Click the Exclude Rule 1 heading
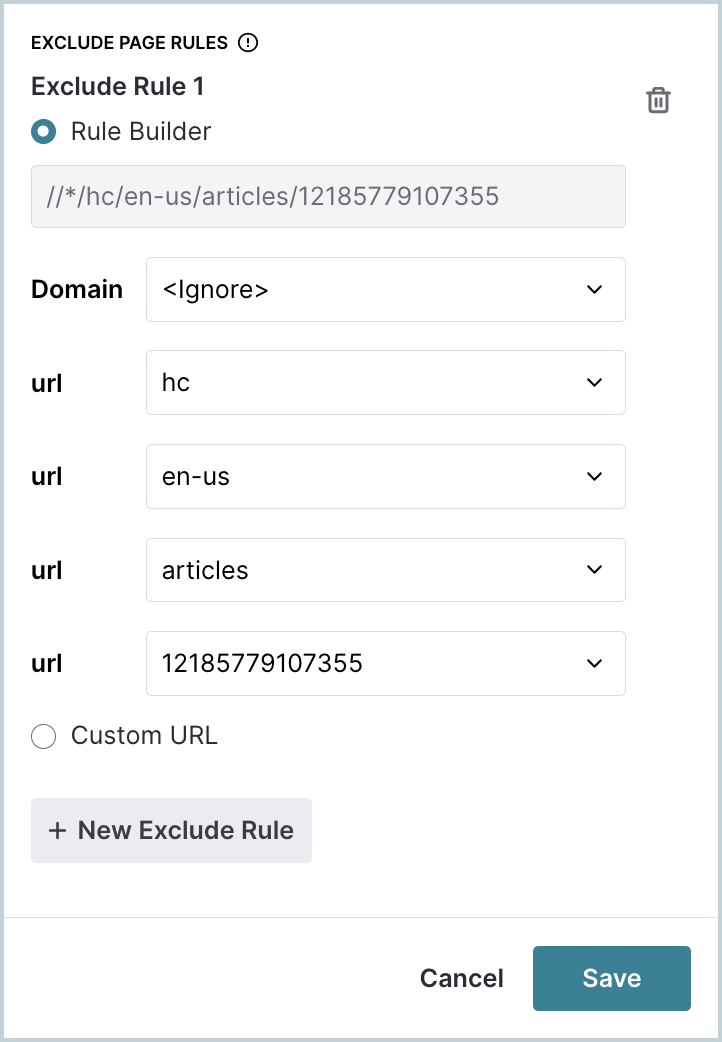The image size is (722, 1042). click(x=118, y=86)
